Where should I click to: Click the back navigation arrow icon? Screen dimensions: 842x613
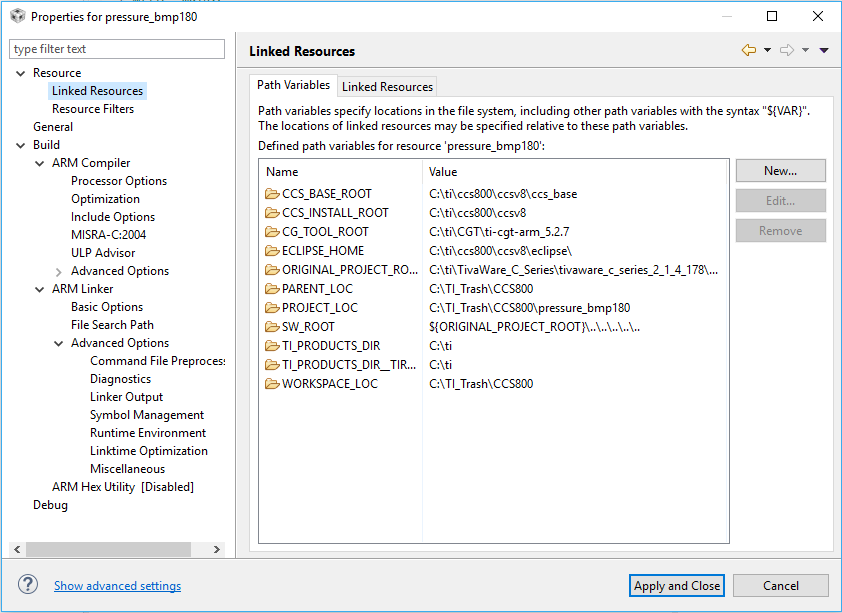[x=748, y=50]
